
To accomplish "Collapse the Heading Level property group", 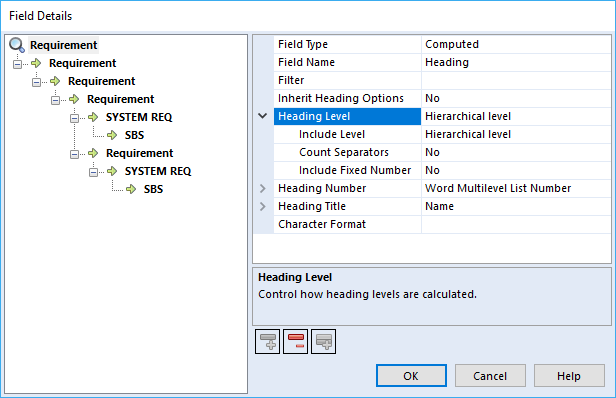I will pyautogui.click(x=262, y=116).
